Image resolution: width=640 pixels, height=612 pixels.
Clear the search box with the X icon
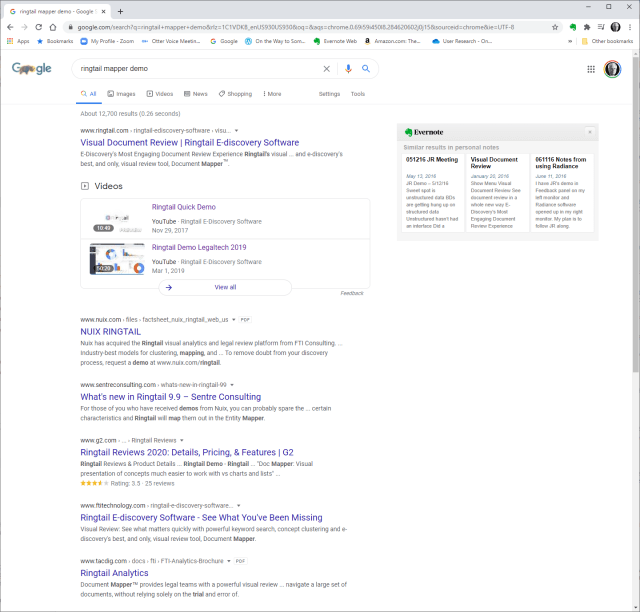tap(326, 69)
